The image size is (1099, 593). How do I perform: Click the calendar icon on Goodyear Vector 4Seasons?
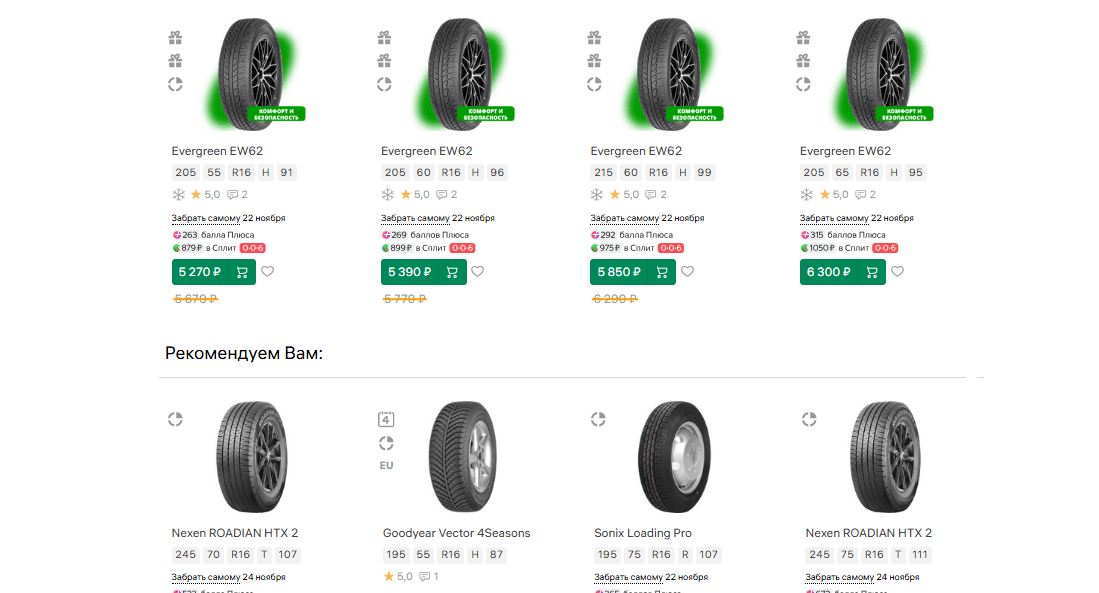pos(386,419)
